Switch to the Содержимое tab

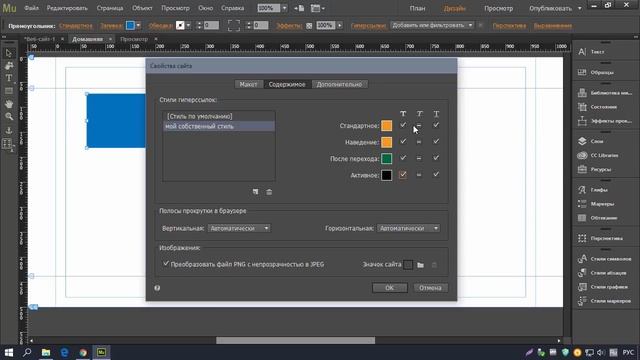(x=287, y=84)
